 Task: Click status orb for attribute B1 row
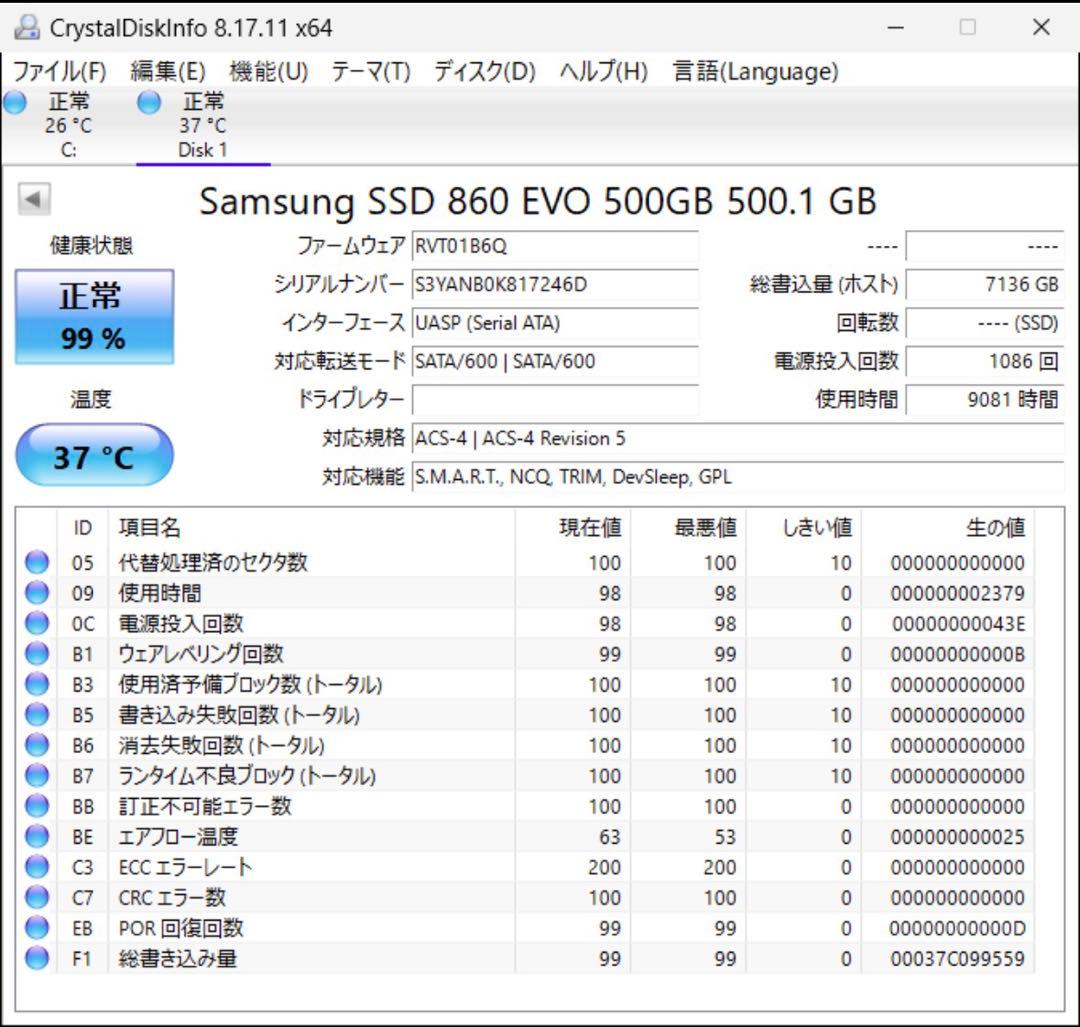37,653
